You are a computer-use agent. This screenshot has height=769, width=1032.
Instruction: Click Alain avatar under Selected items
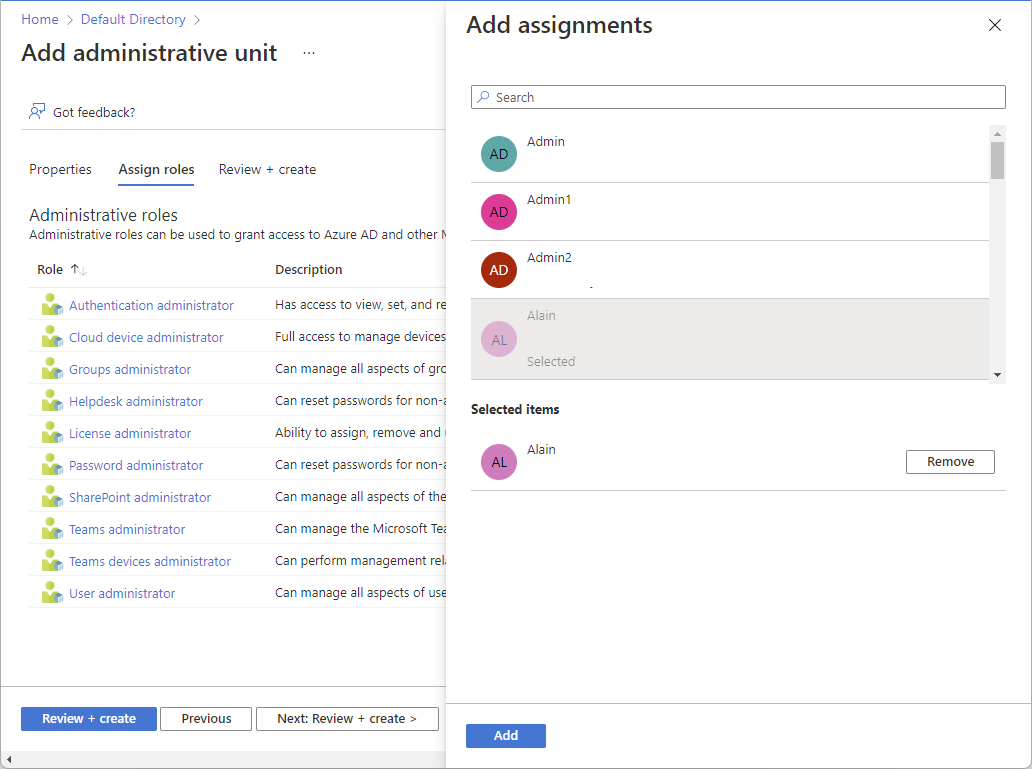pyautogui.click(x=499, y=462)
